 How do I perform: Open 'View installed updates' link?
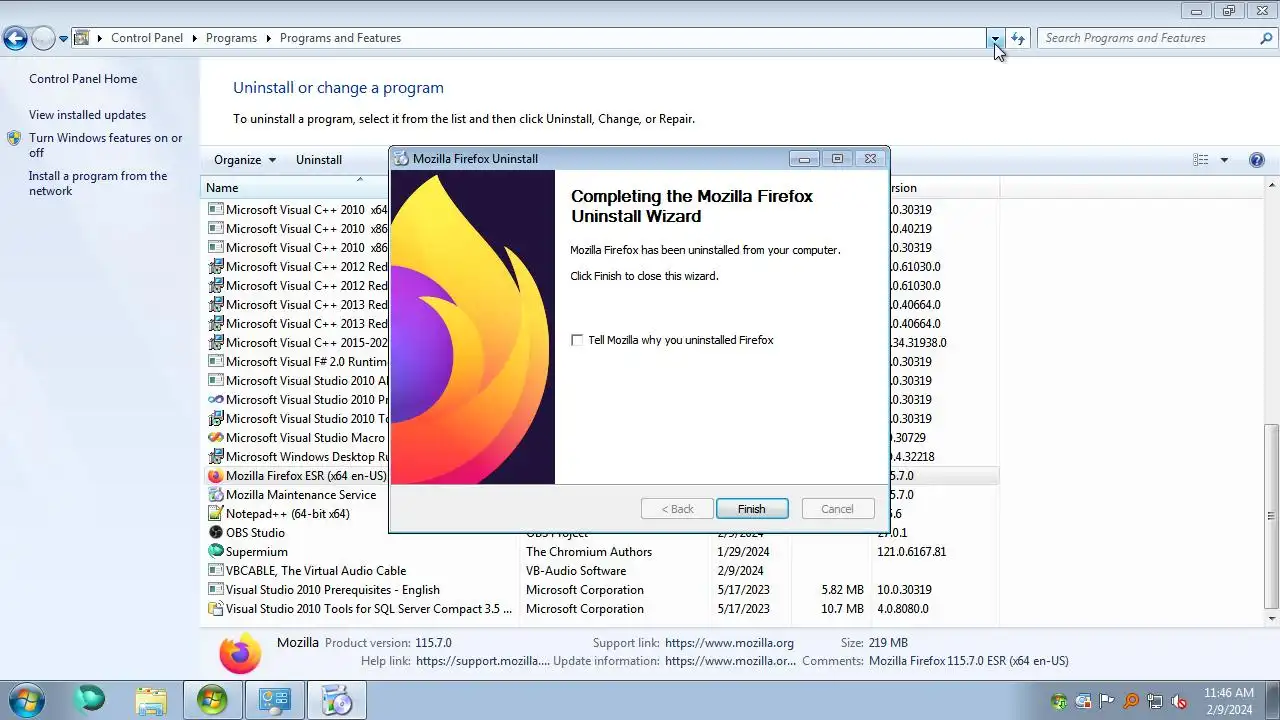coord(87,115)
